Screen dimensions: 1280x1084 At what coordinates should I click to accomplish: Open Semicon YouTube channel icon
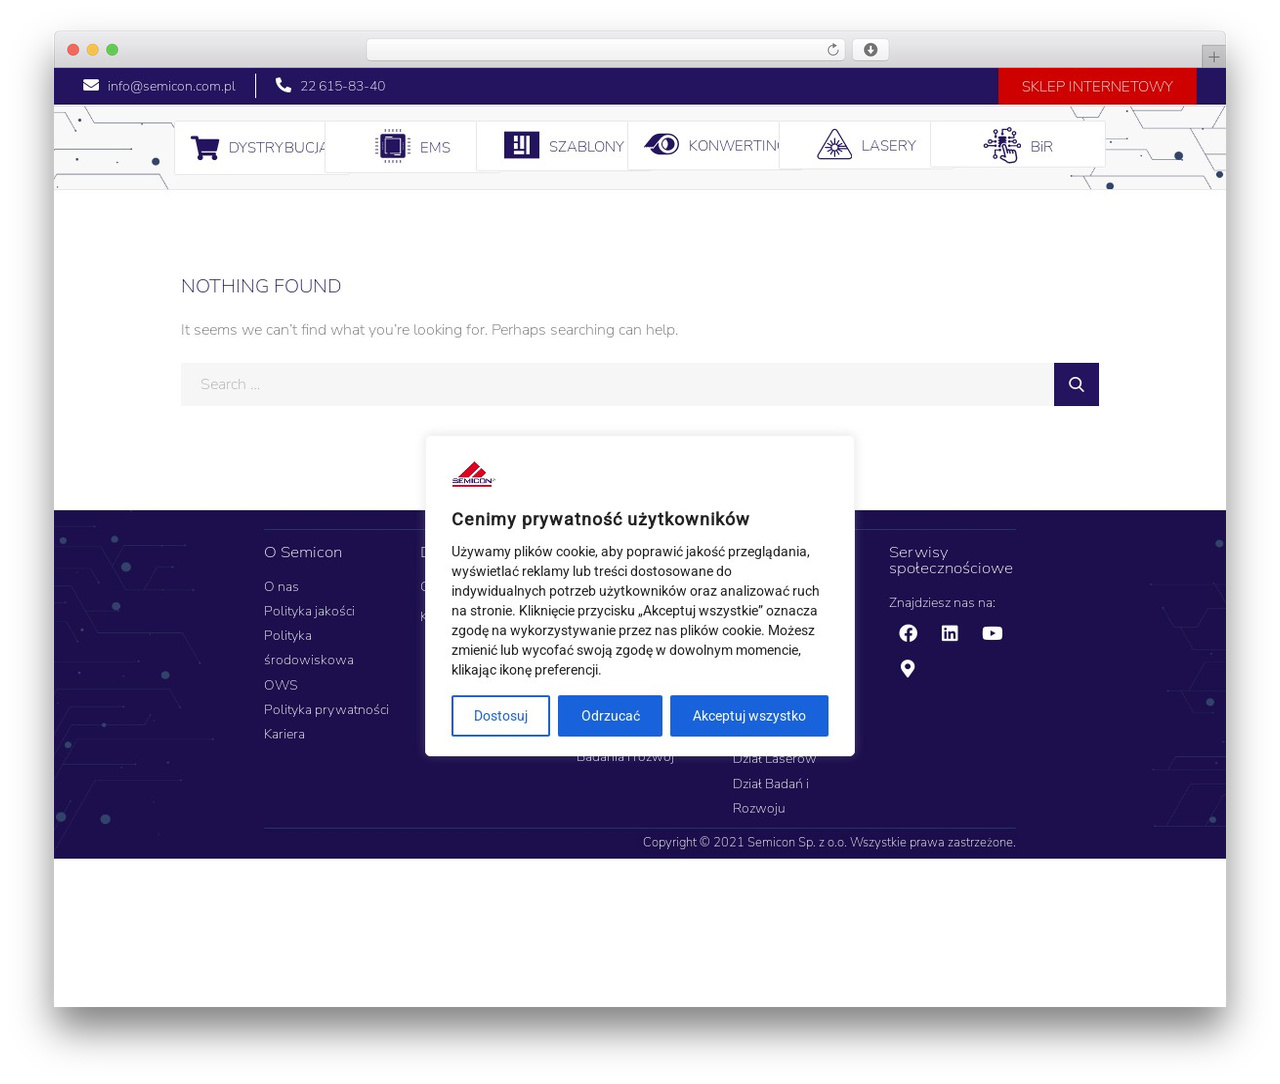[x=992, y=633]
